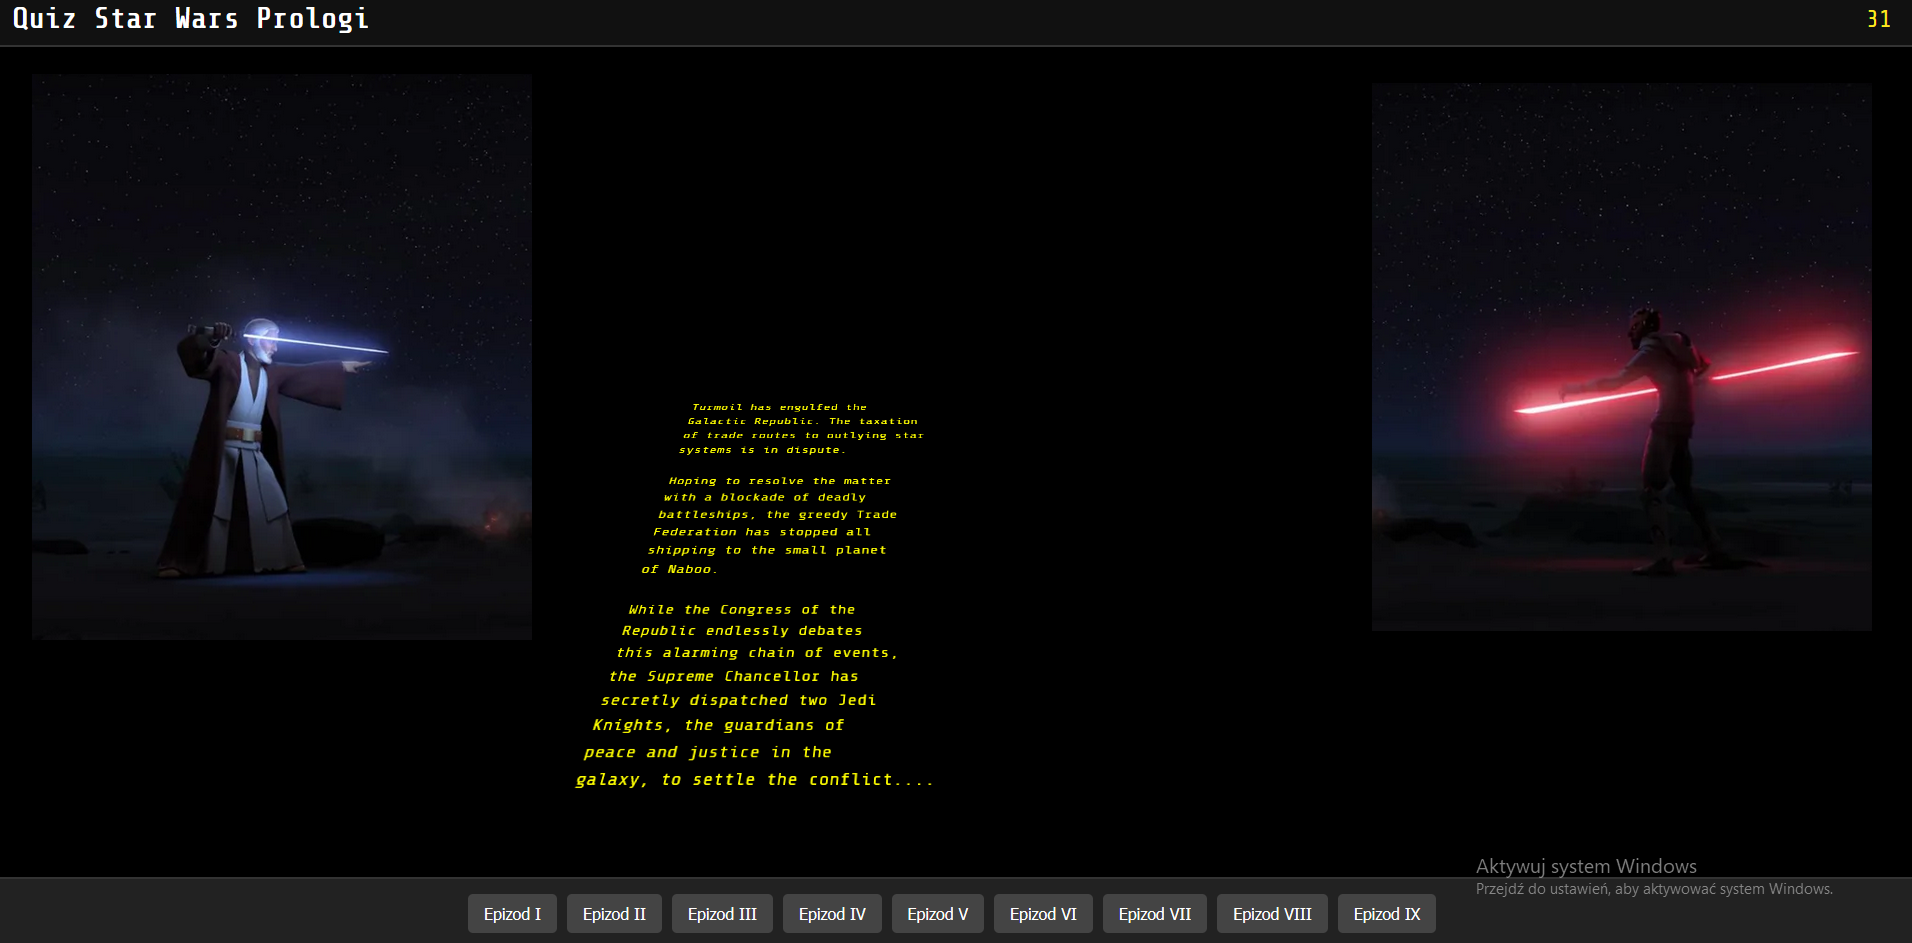Pick Epizod III as the answer
Viewport: 1912px width, 943px height.
(x=722, y=914)
